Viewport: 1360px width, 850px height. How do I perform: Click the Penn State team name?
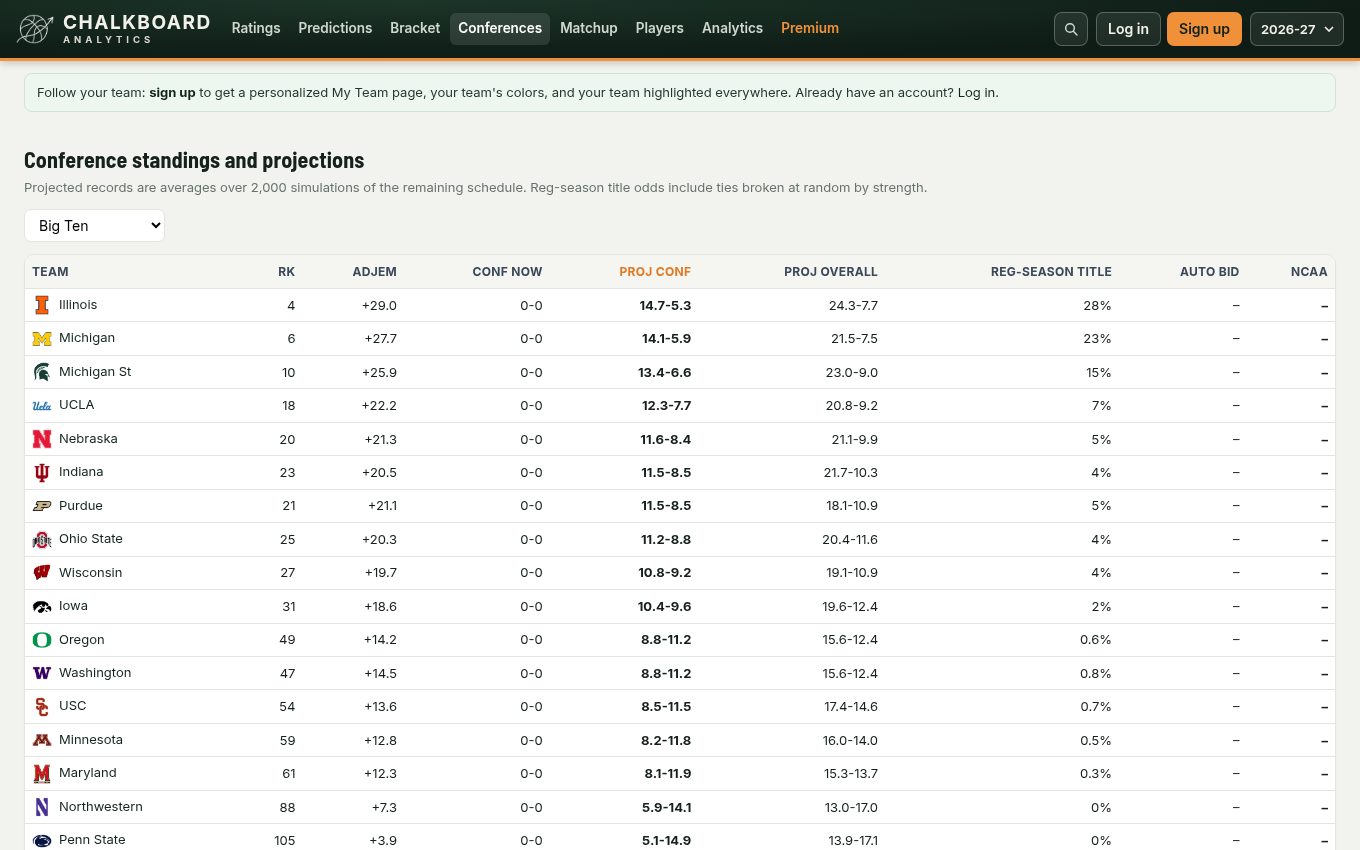[x=92, y=840]
